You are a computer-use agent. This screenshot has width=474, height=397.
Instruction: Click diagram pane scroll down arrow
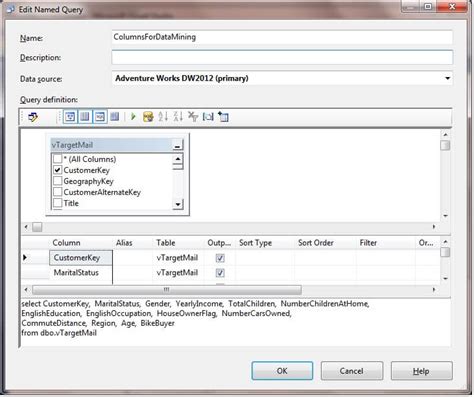click(x=445, y=216)
